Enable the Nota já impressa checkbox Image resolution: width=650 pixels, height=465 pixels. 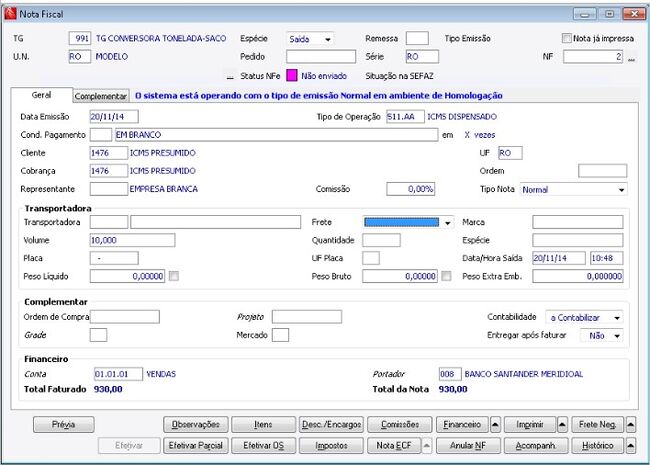[x=566, y=39]
